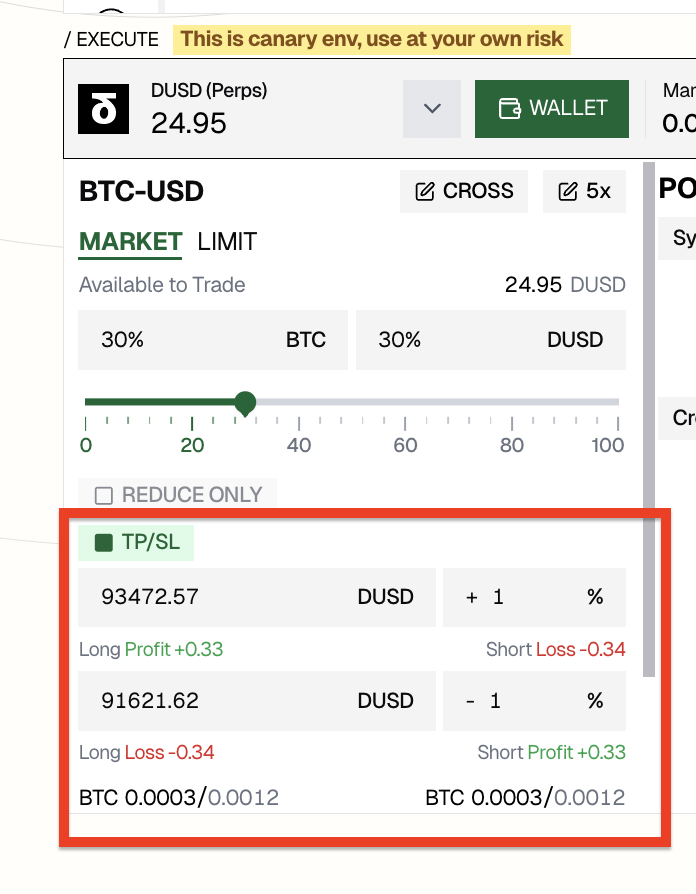Switch to the LIMIT order tab
Viewport: 696px width, 894px height.
click(227, 241)
